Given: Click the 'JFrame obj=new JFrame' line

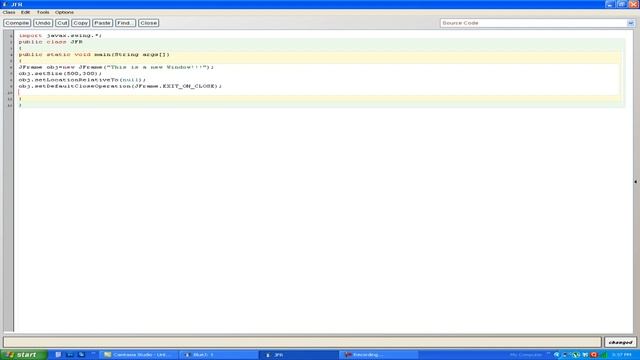Looking at the screenshot, I should coord(116,67).
